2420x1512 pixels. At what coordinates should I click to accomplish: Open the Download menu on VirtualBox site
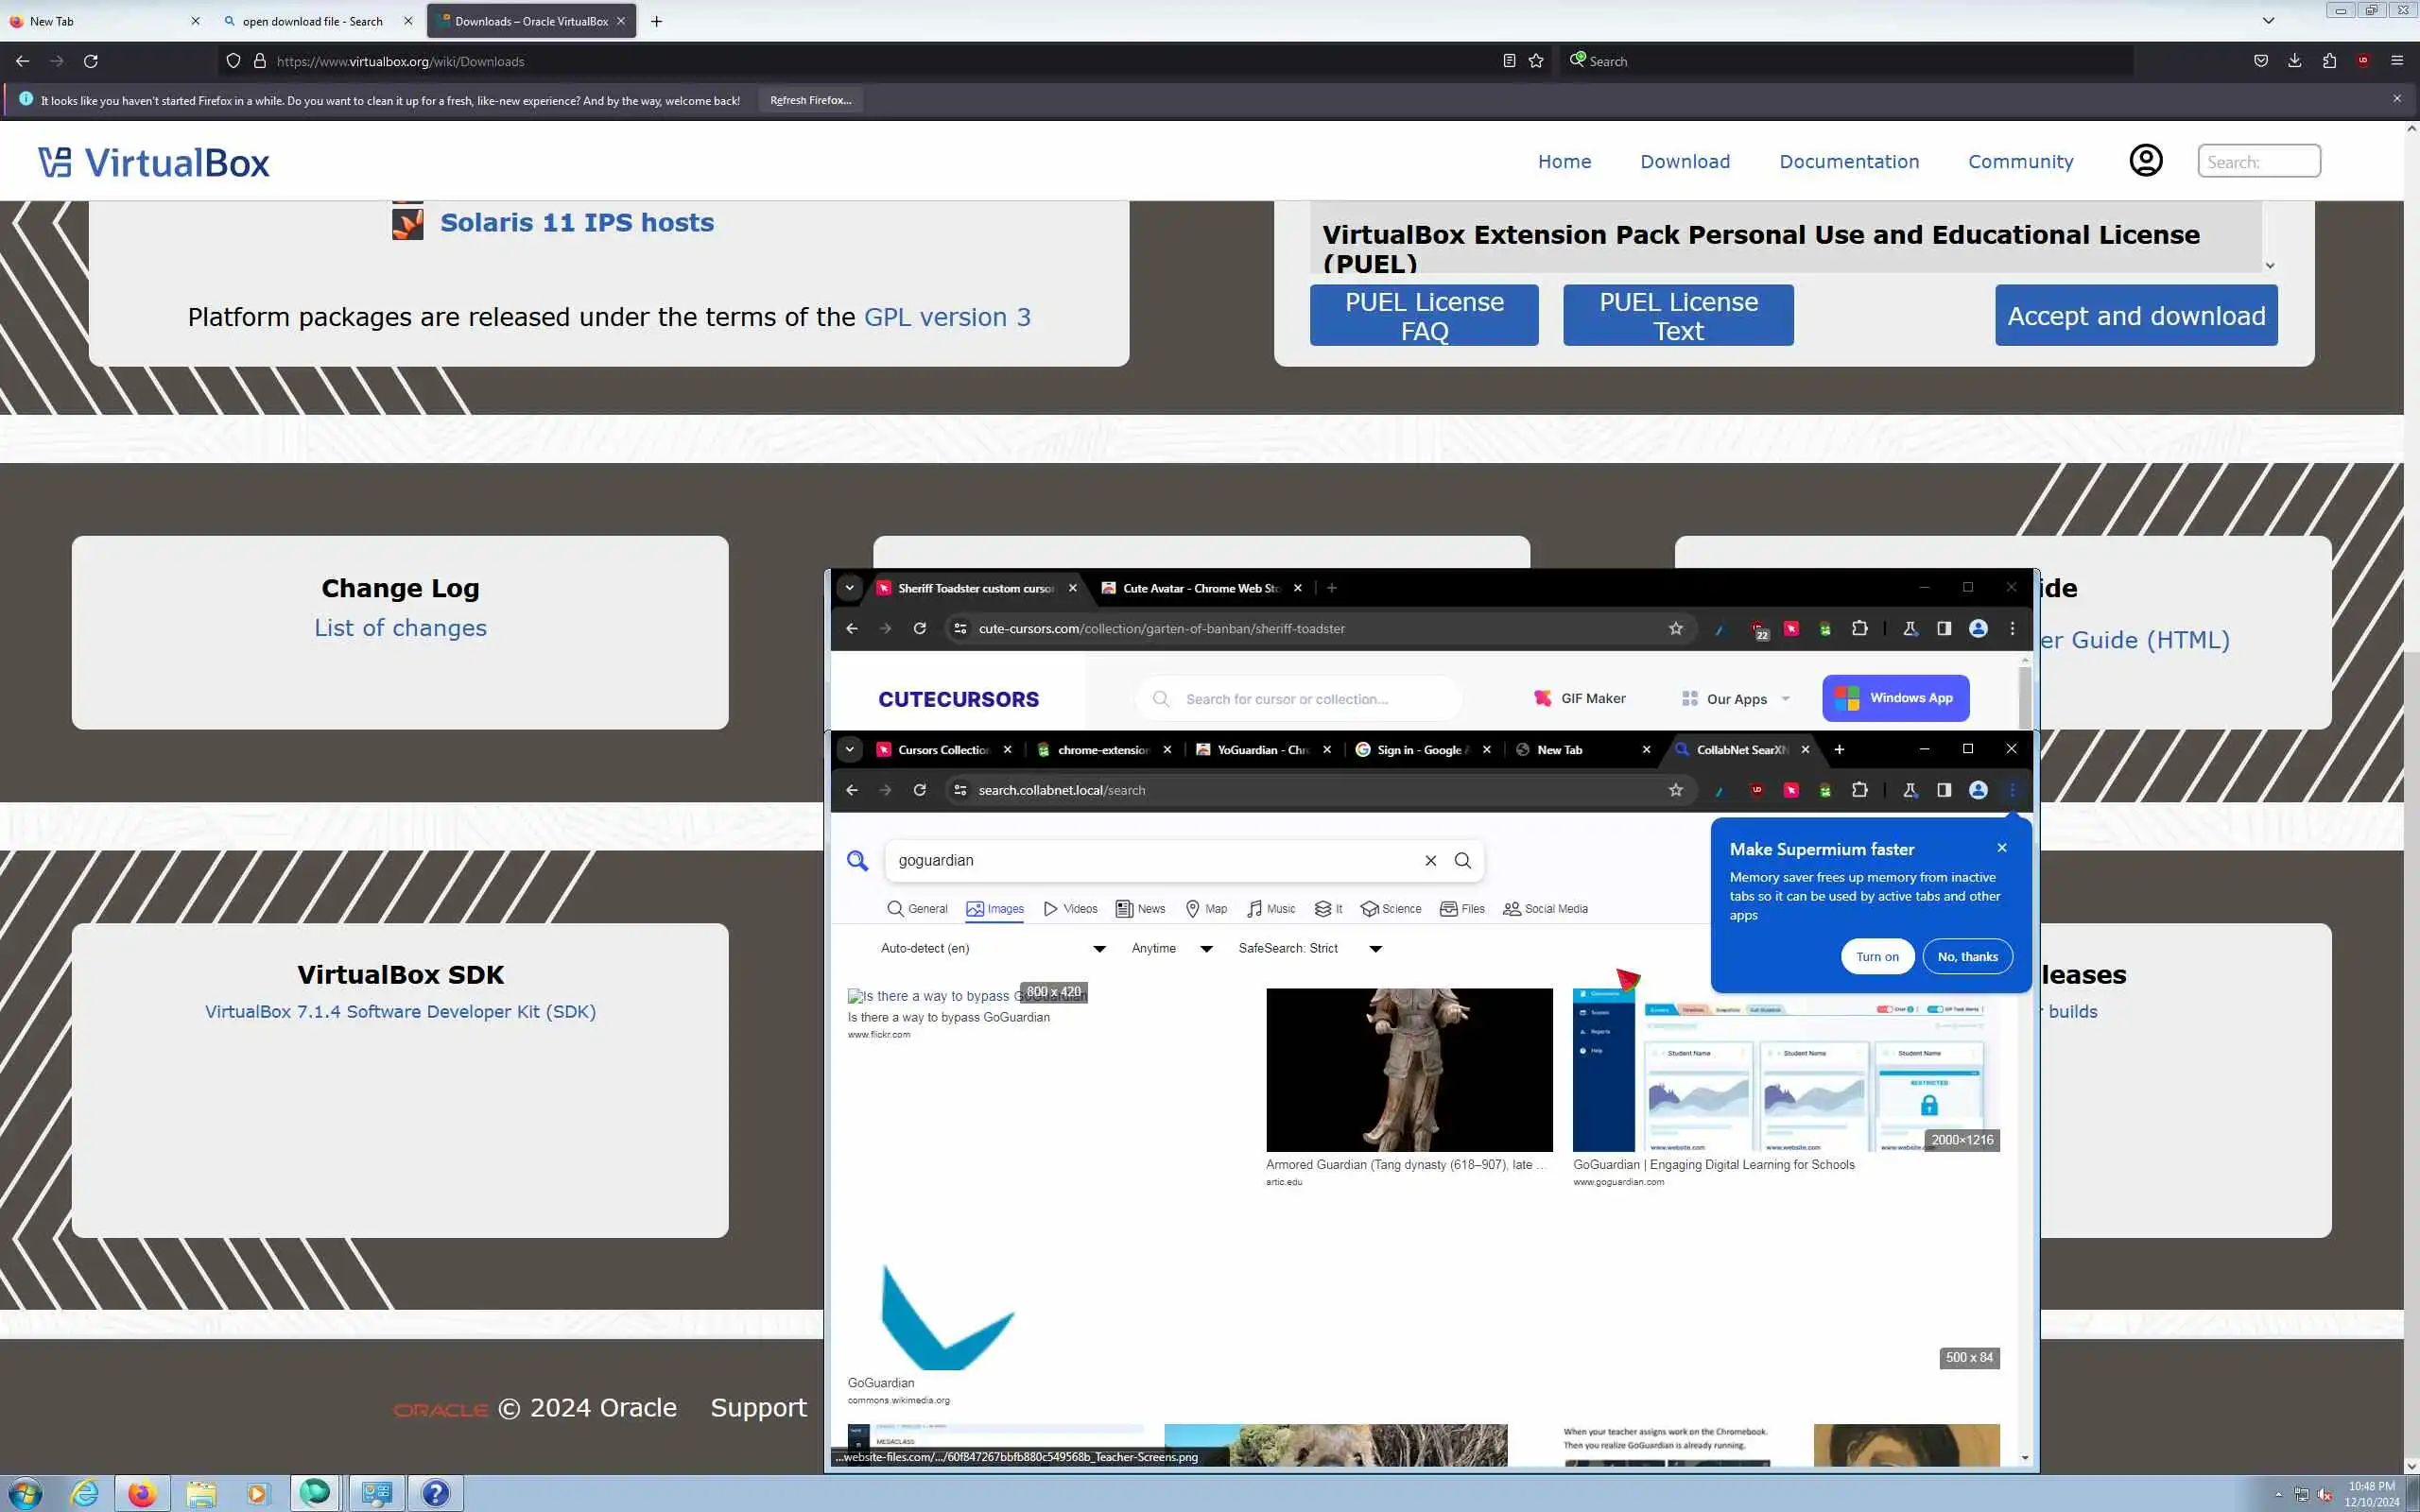coord(1684,162)
